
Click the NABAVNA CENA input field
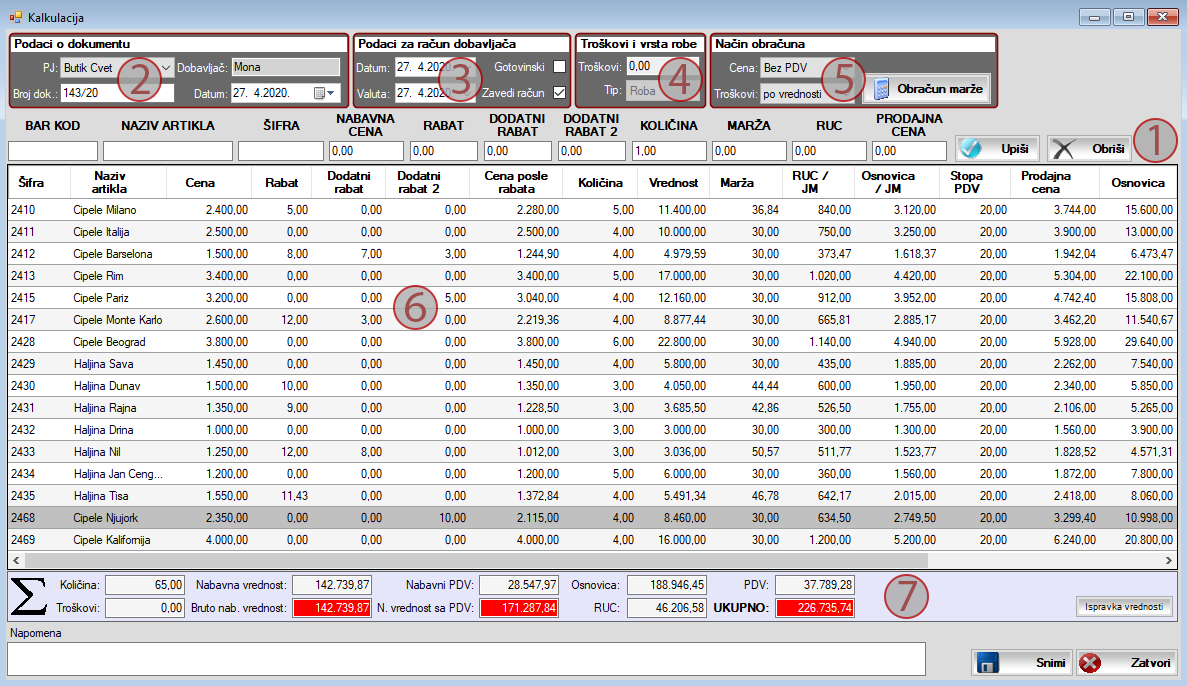(366, 151)
